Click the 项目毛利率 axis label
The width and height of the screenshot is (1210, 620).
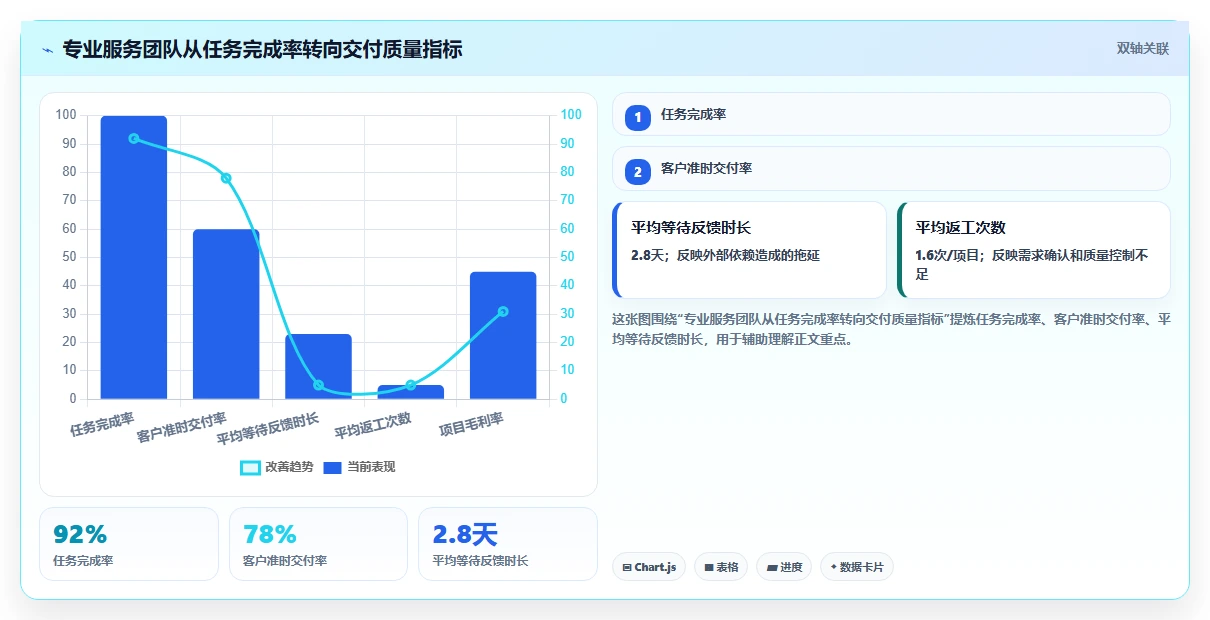click(x=471, y=423)
